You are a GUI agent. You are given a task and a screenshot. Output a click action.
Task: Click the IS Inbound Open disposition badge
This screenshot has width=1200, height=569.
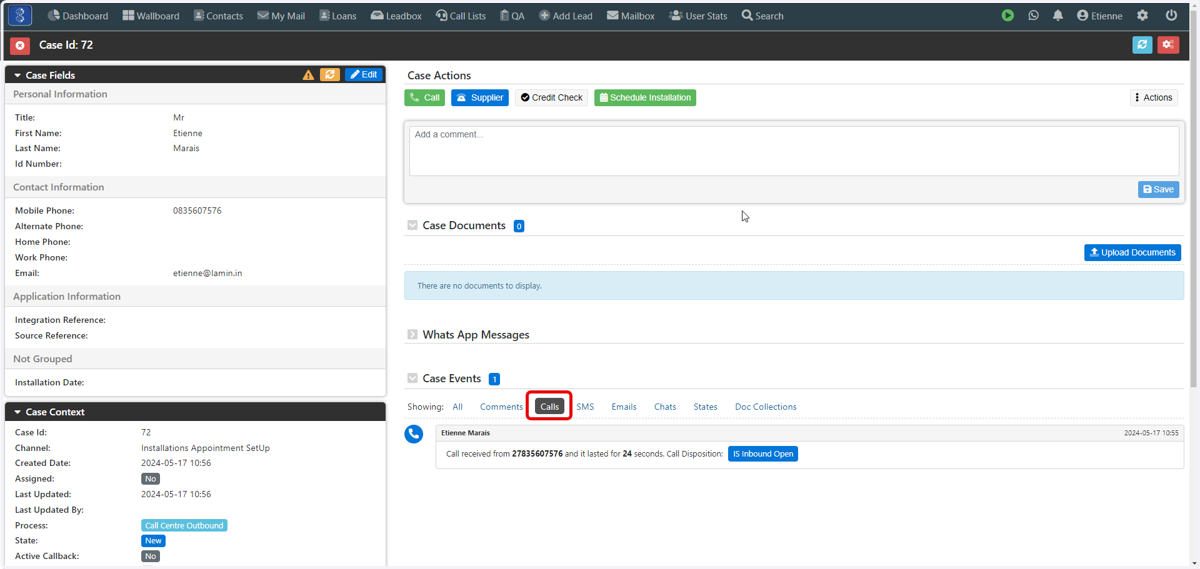coord(763,454)
